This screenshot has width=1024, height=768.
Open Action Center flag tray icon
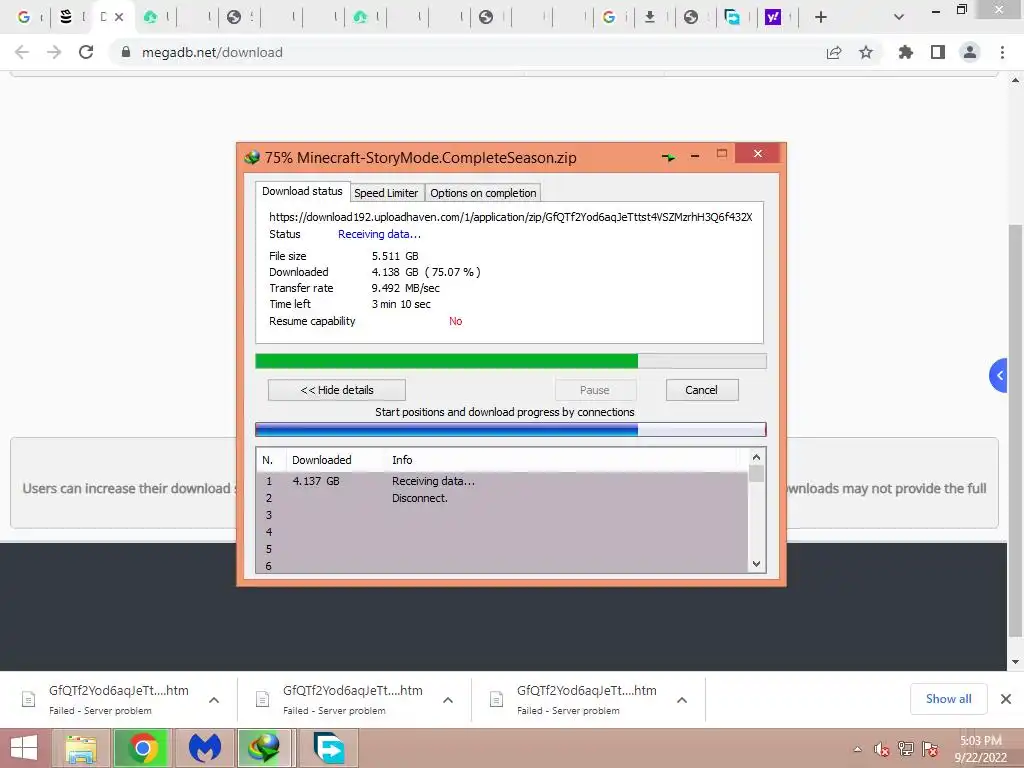click(x=930, y=749)
